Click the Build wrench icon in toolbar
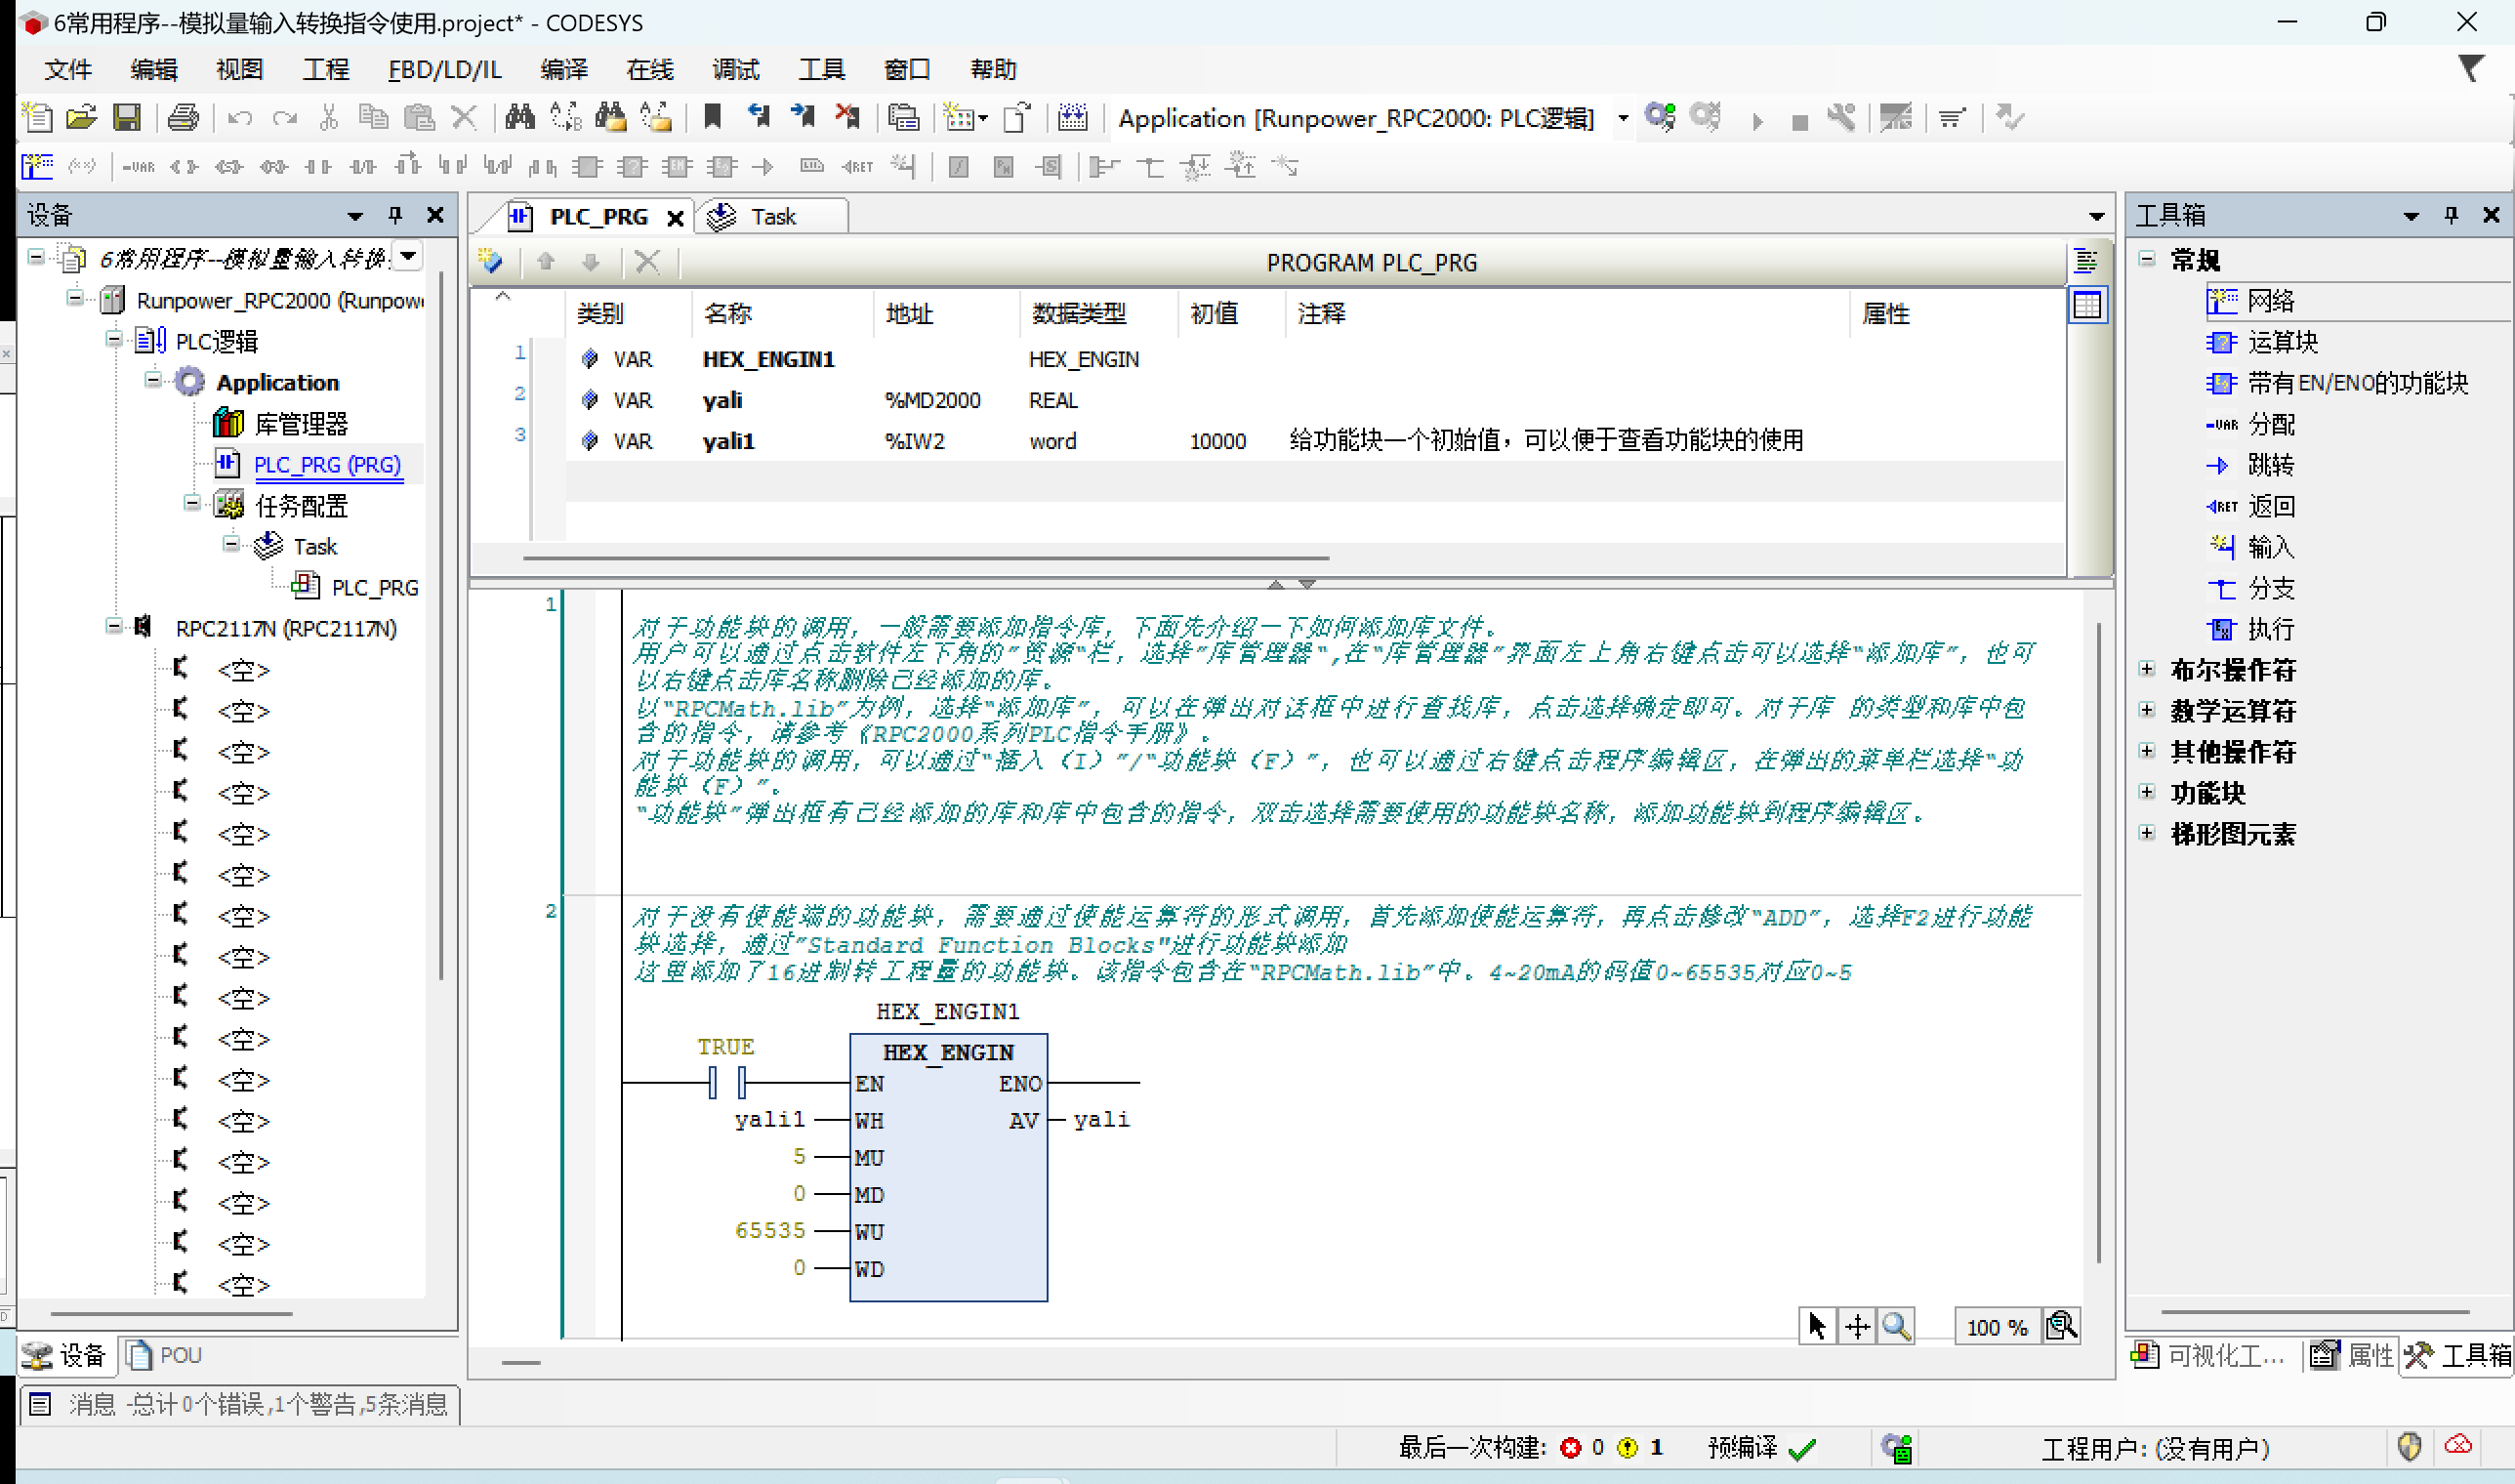 pos(1841,118)
